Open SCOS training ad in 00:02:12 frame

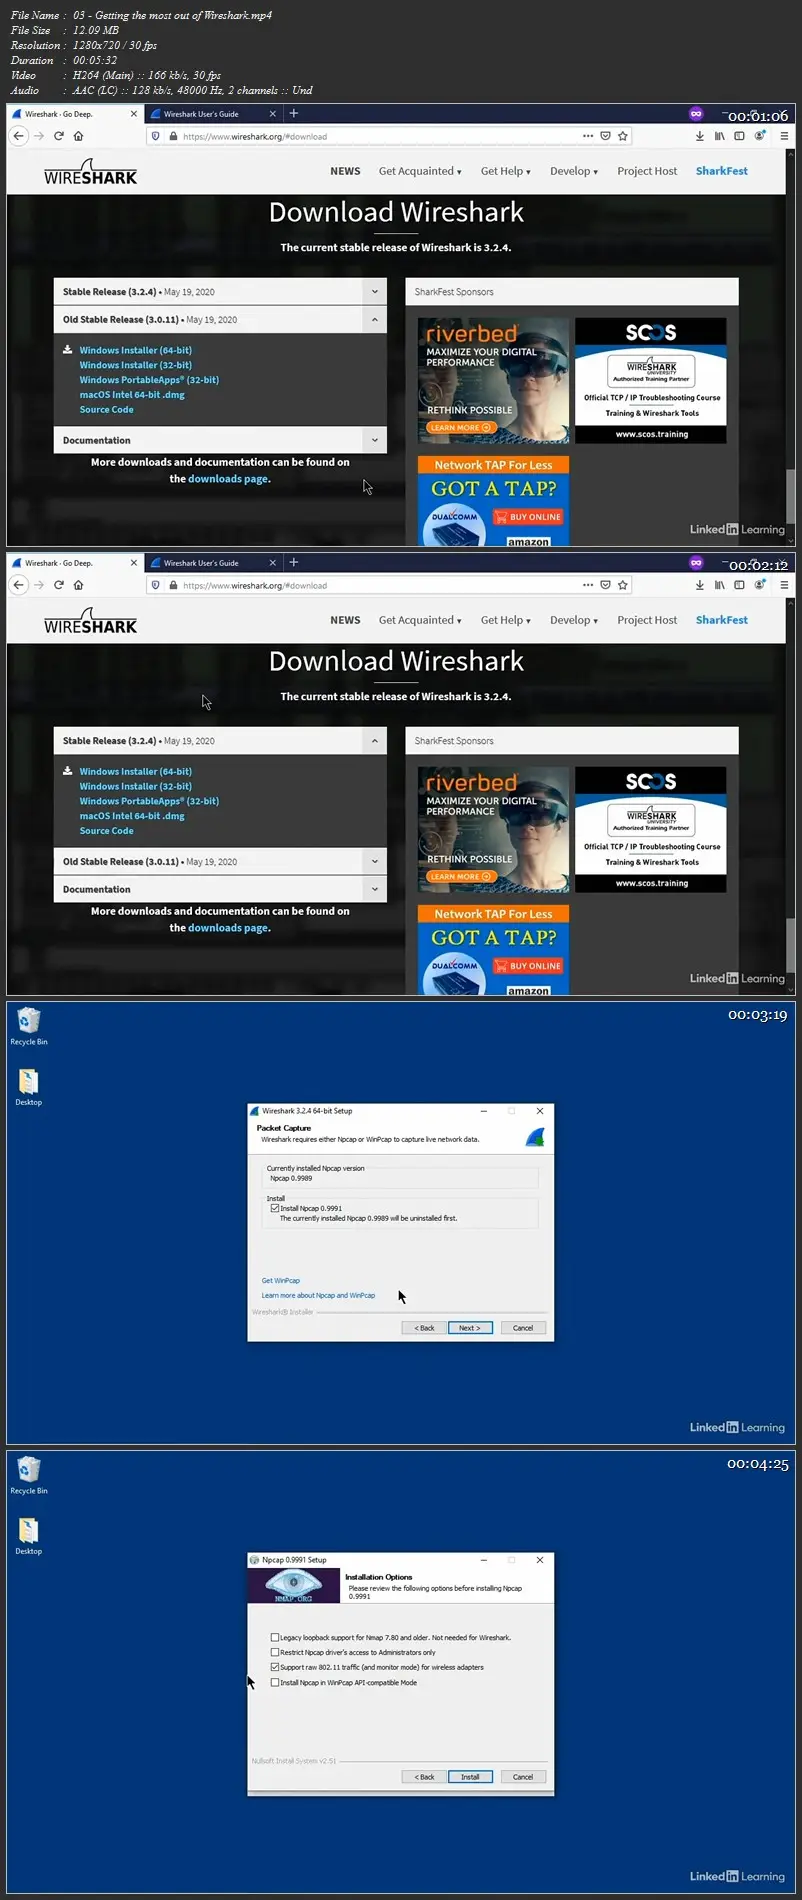pos(651,829)
